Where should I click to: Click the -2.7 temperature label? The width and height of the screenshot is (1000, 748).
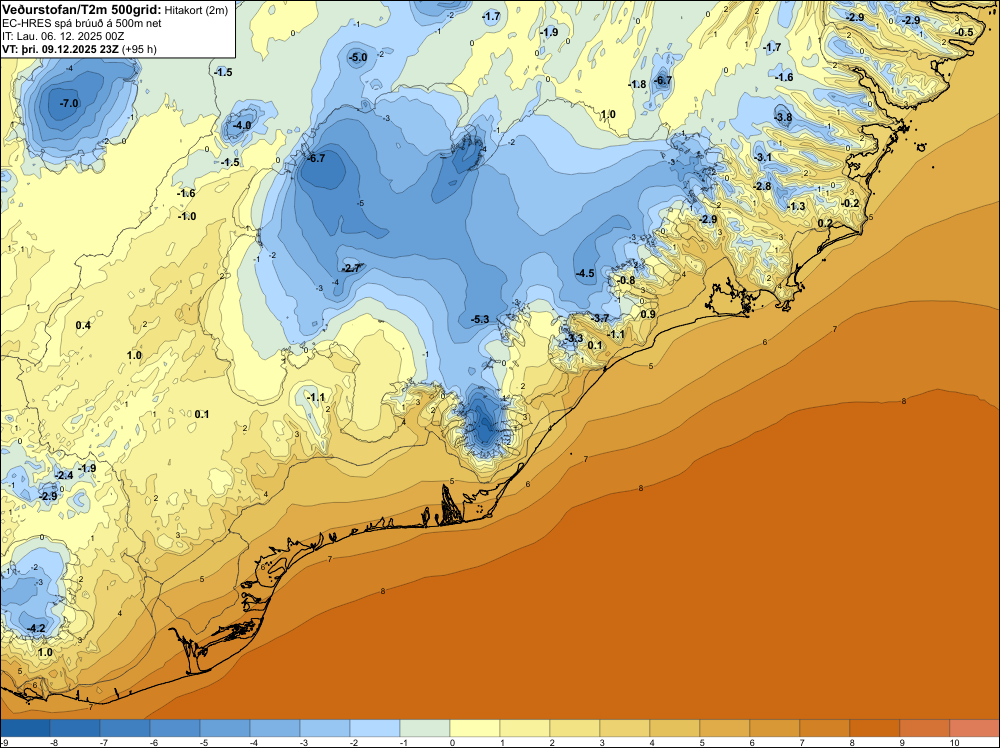(x=351, y=268)
